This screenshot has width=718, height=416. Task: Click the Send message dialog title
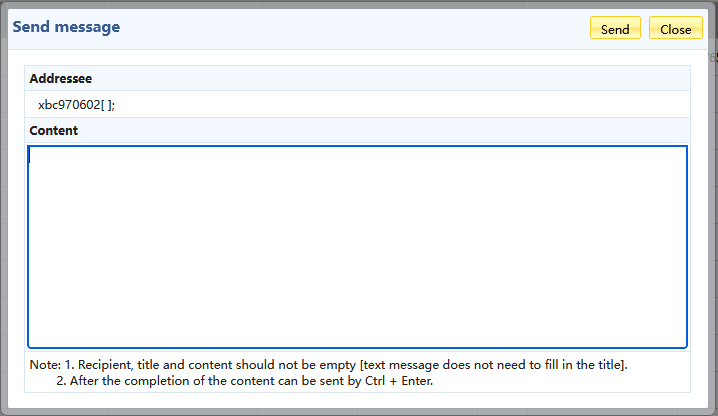point(66,27)
